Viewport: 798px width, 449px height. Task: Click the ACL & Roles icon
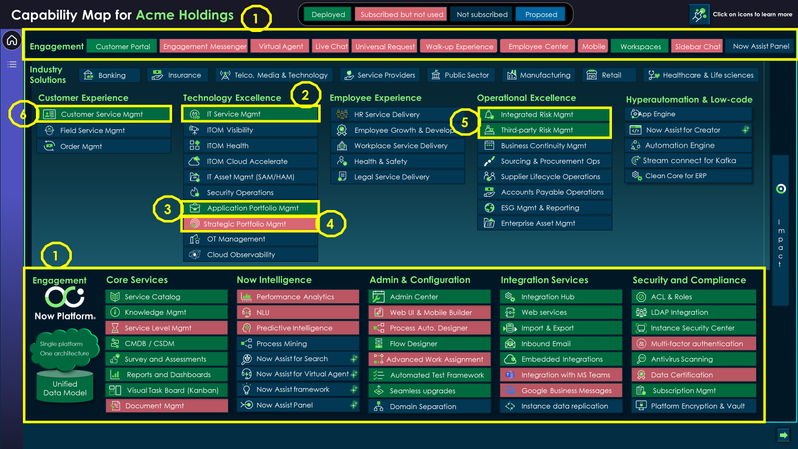pos(641,297)
